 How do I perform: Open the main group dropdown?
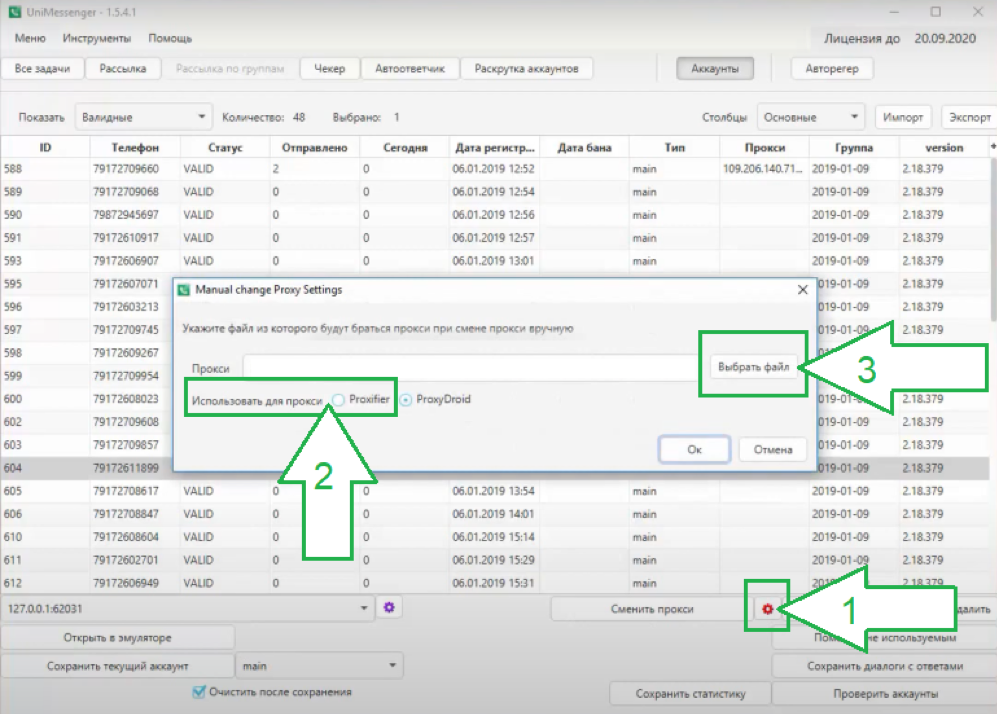319,666
